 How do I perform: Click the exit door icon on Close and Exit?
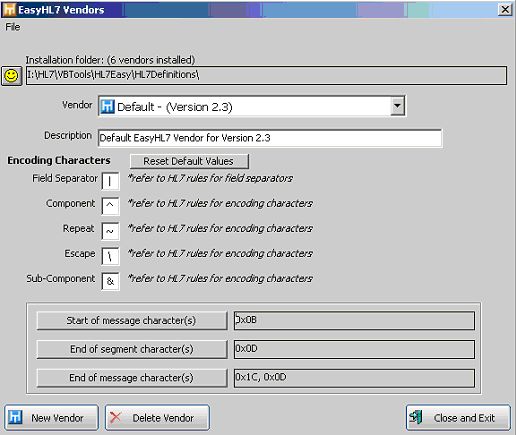(416, 417)
